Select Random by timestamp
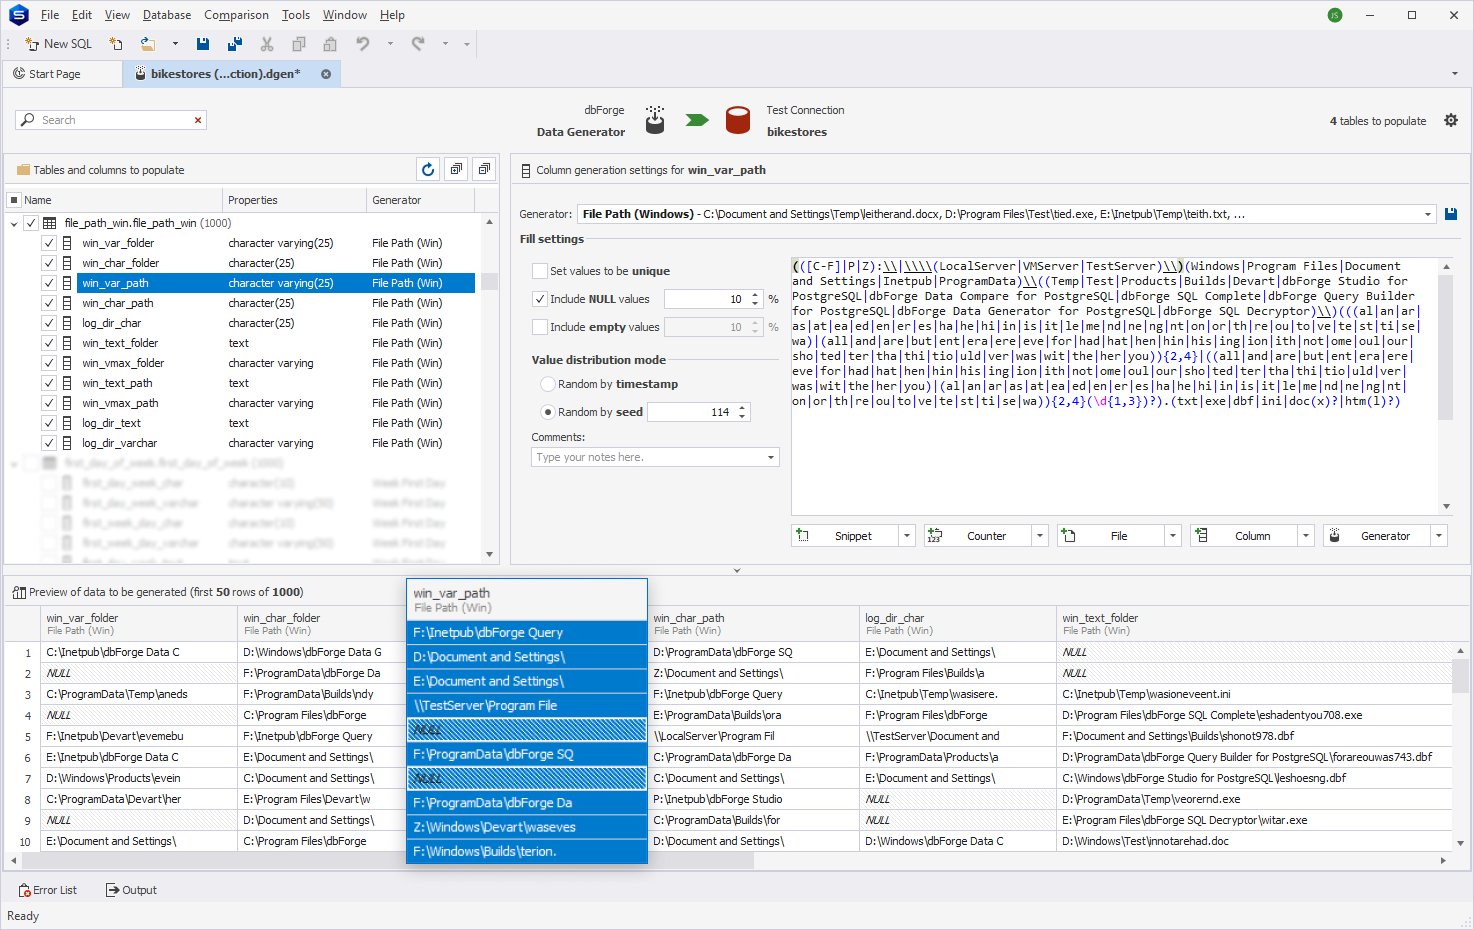 [547, 384]
